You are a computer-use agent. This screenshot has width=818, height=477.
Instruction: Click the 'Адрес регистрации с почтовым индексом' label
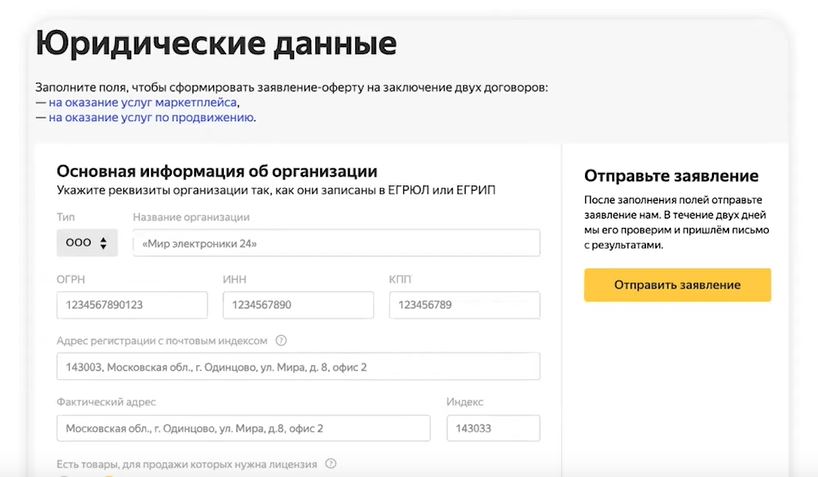tap(162, 340)
